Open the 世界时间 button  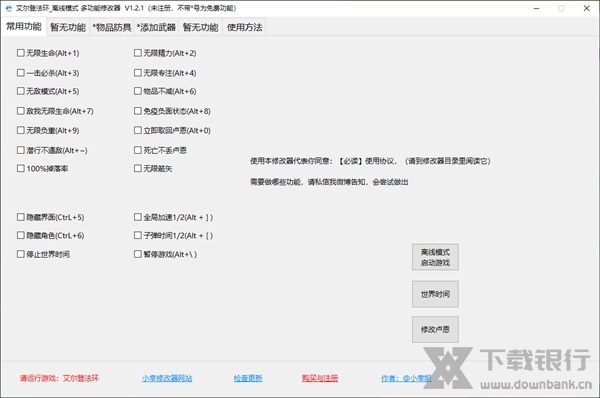(x=435, y=294)
